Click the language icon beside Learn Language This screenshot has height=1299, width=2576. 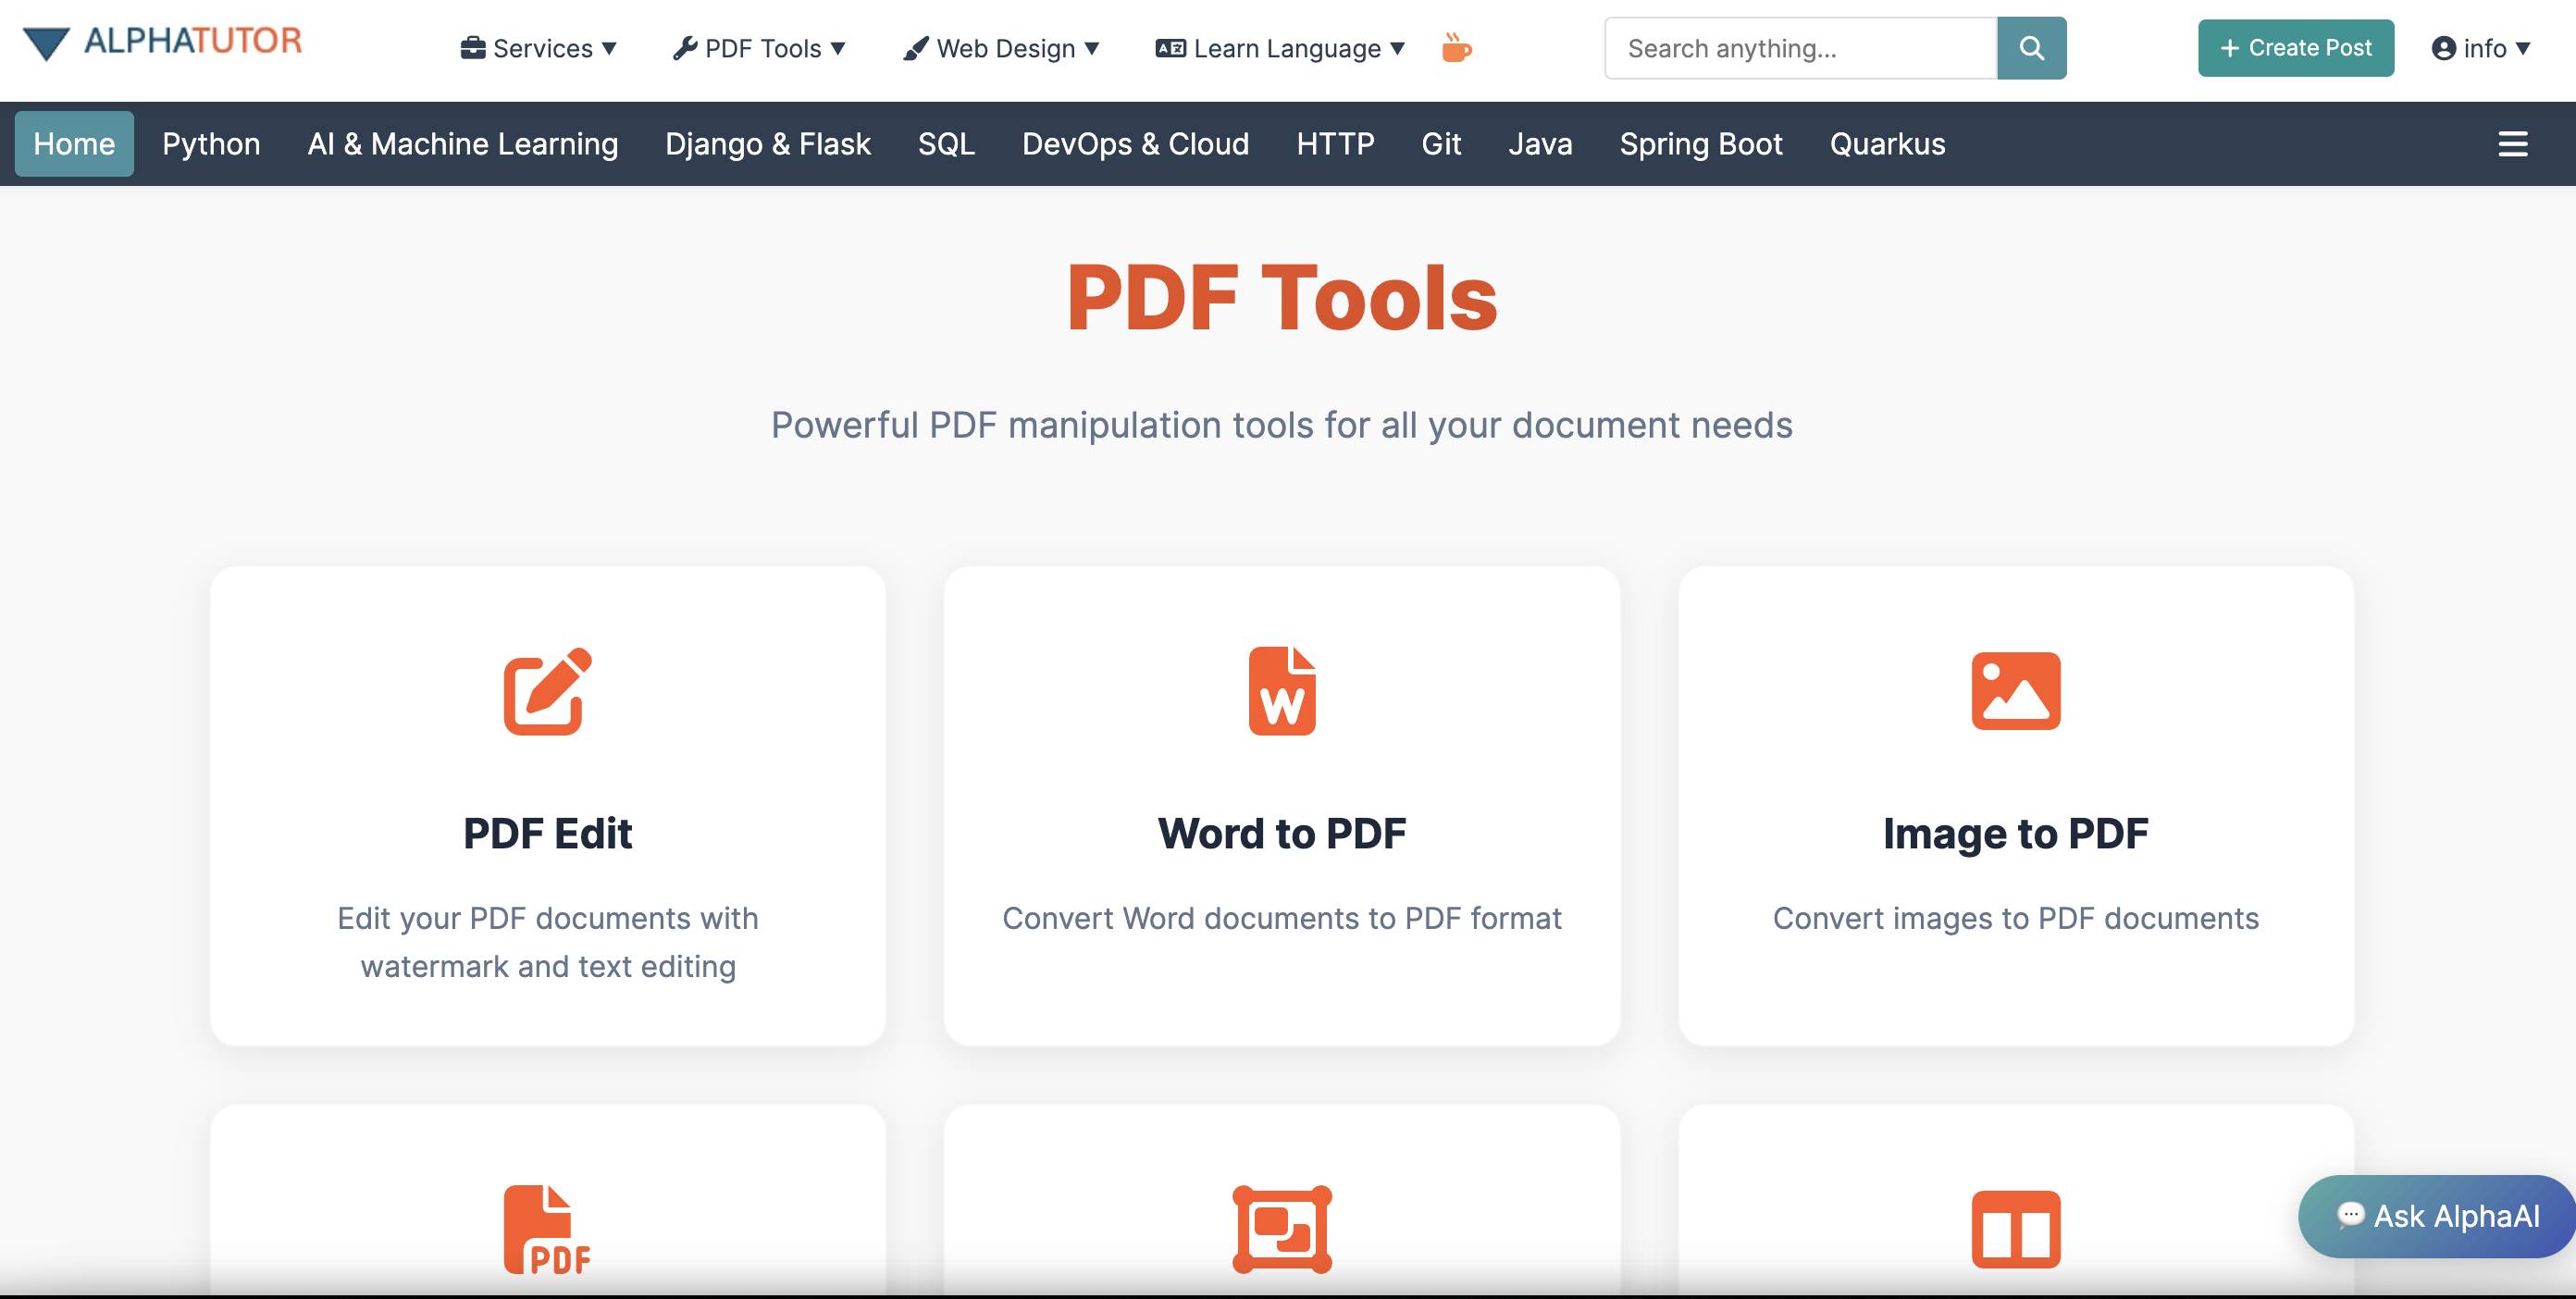tap(1171, 48)
